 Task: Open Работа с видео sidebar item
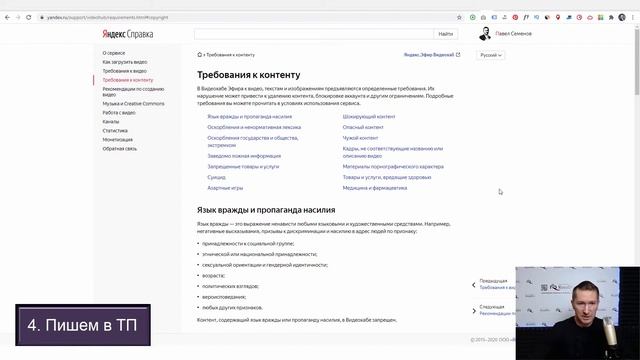pyautogui.click(x=119, y=113)
